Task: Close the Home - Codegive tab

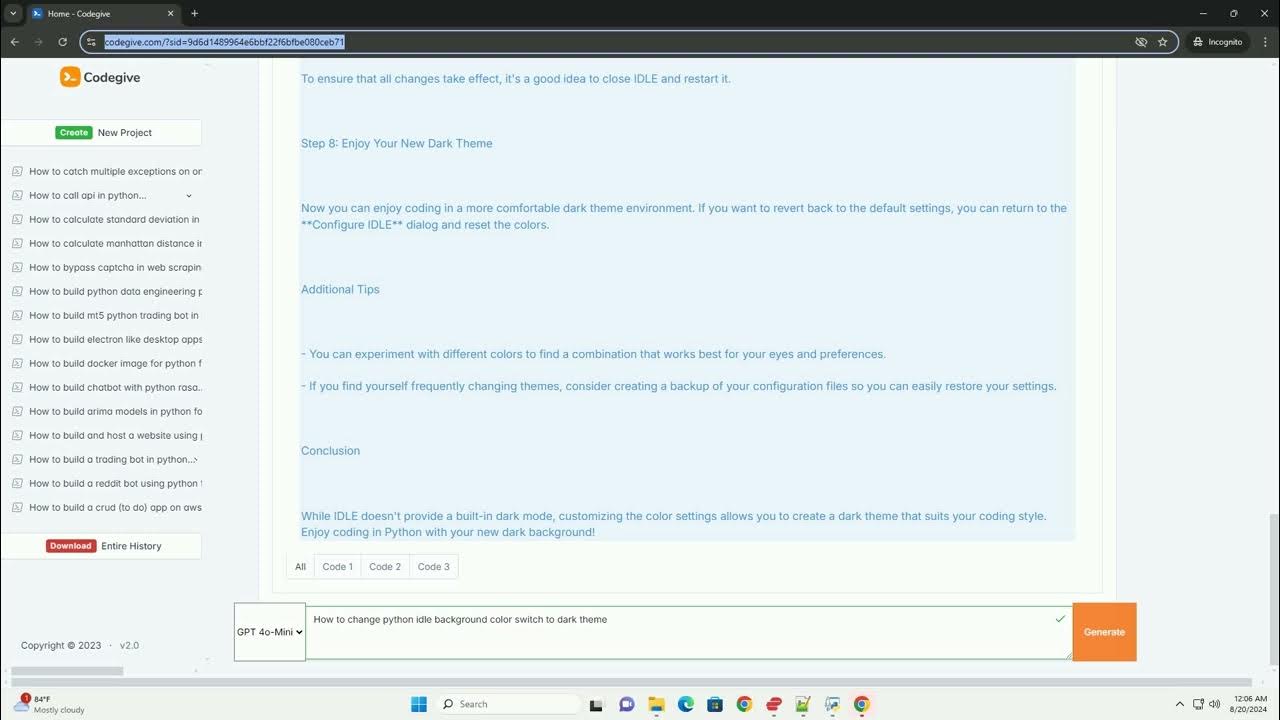Action: (x=171, y=14)
